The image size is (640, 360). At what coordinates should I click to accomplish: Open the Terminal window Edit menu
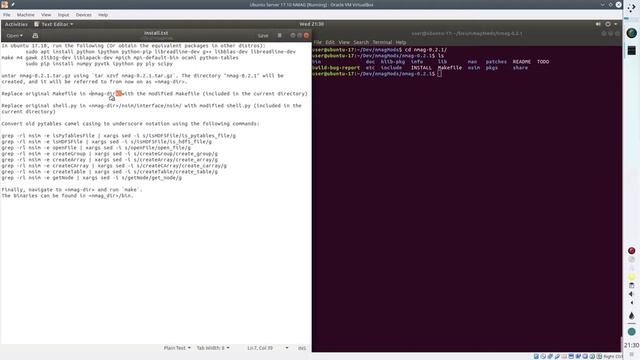coord(330,42)
